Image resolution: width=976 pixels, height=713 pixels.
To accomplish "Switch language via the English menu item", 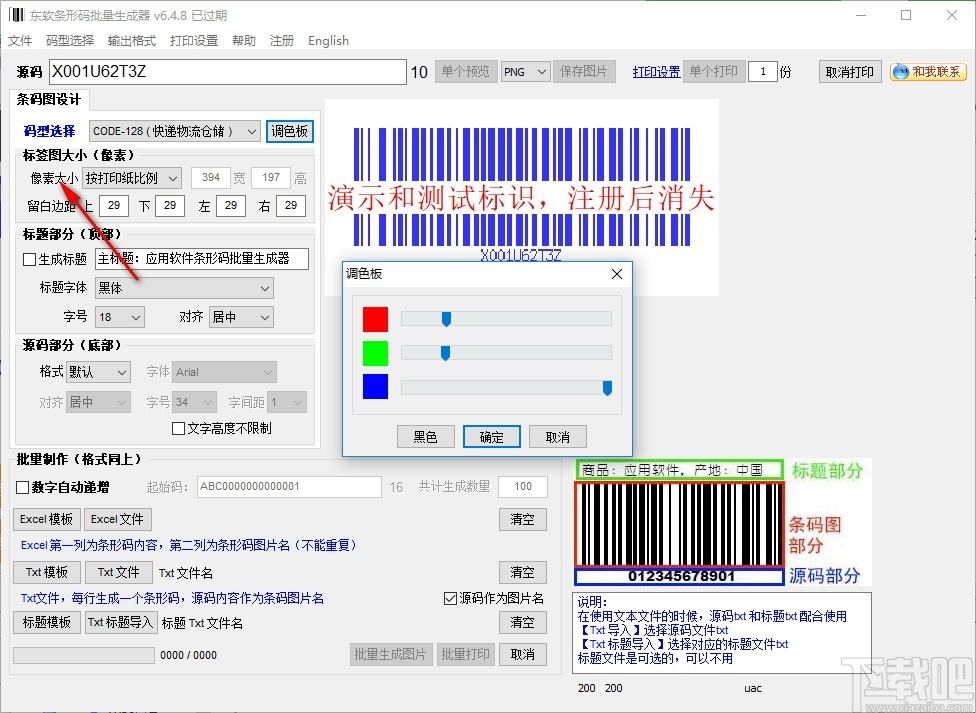I will coord(328,41).
